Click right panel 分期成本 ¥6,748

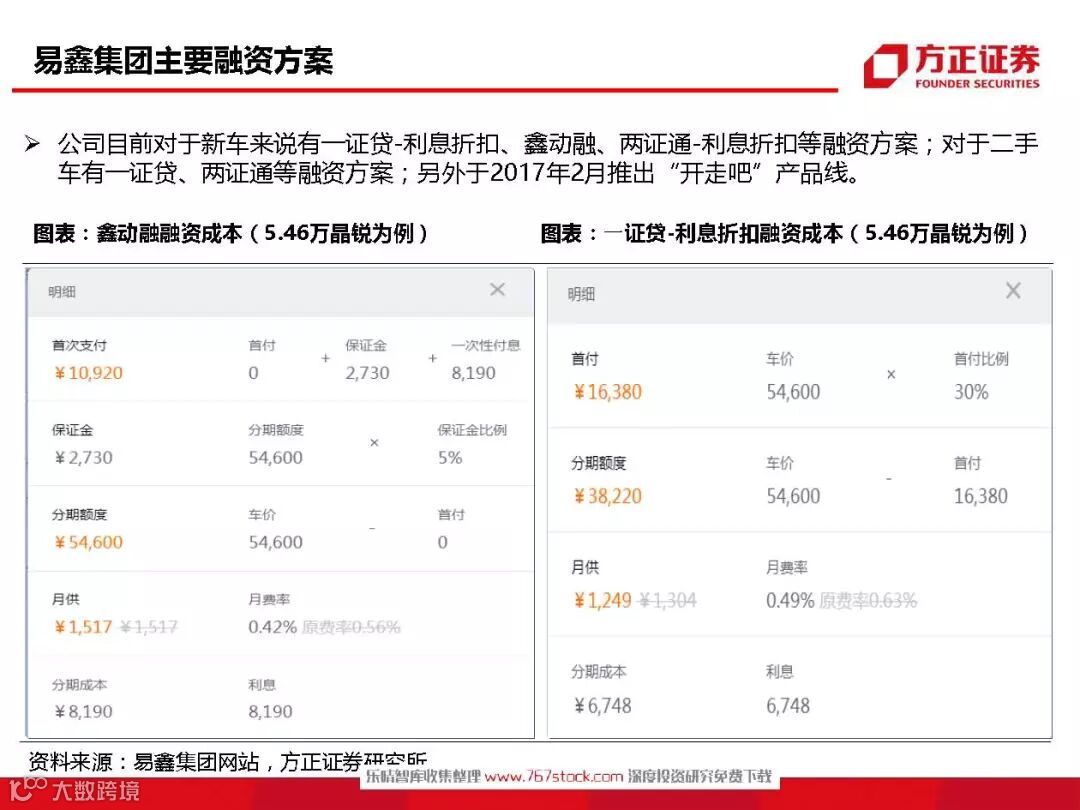[602, 706]
